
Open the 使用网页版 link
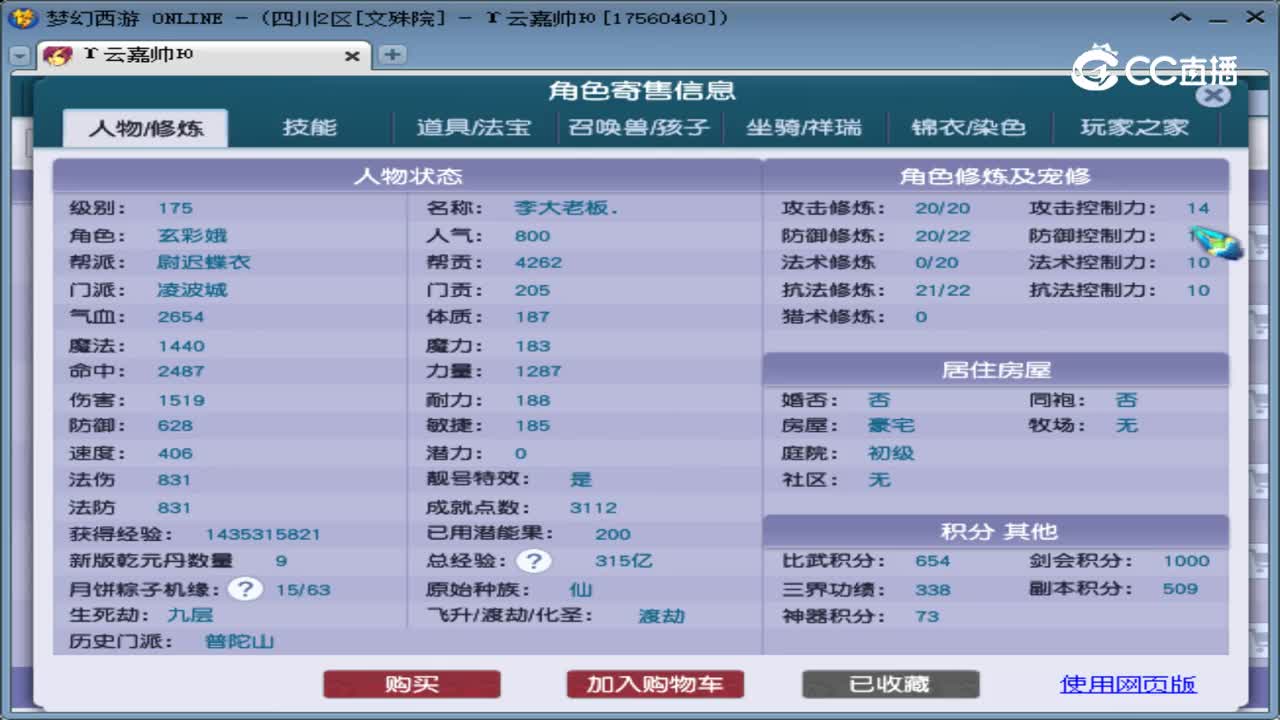coord(1128,684)
